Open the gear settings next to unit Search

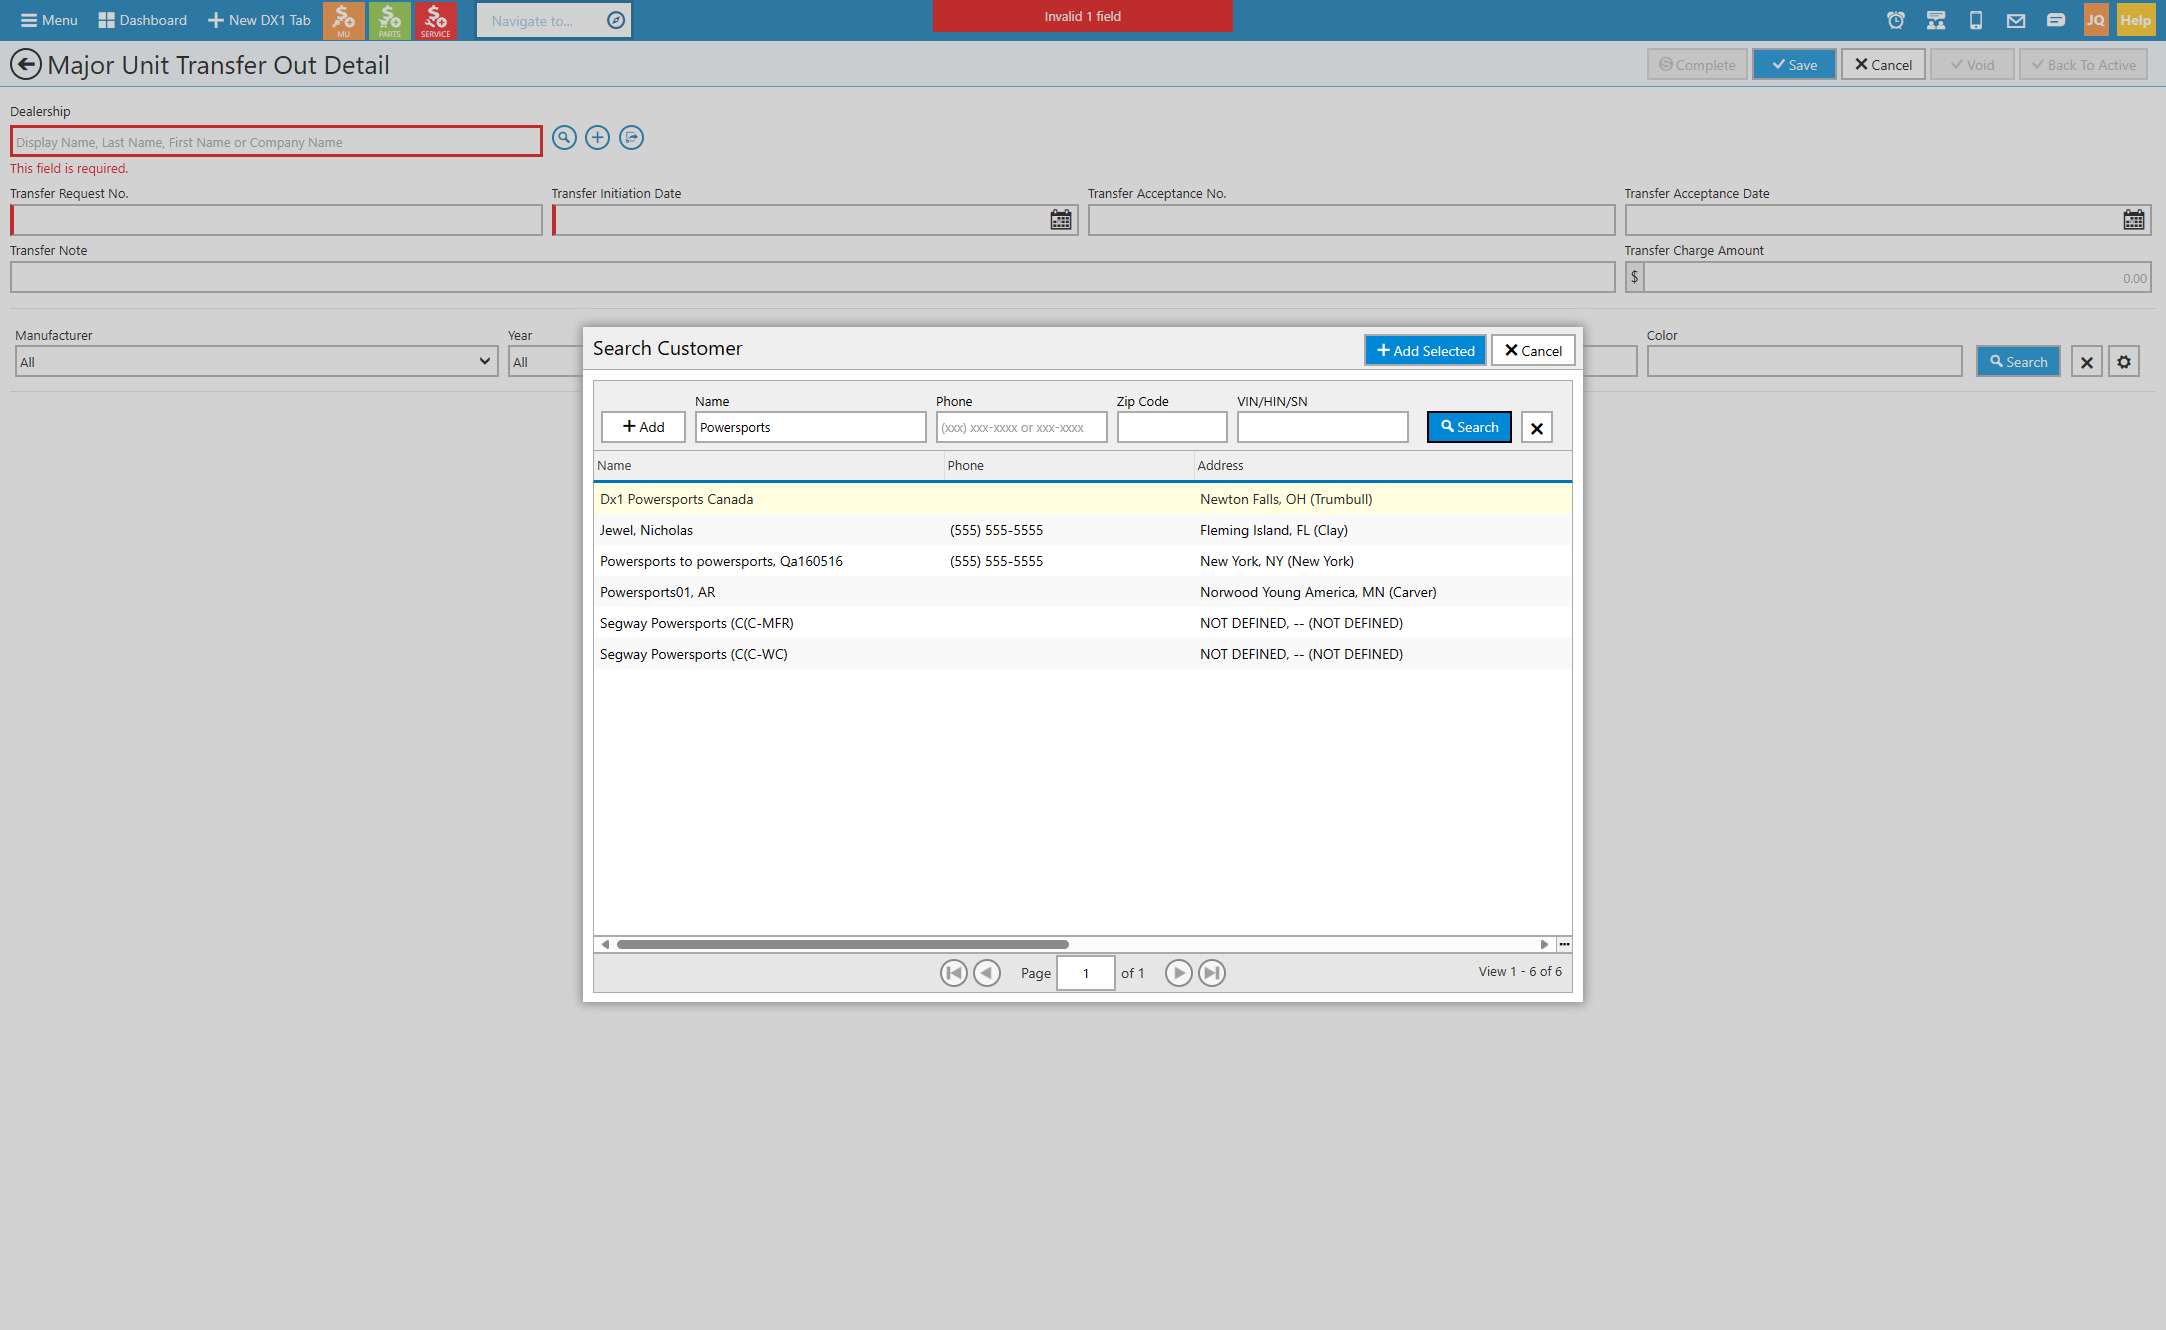2124,362
